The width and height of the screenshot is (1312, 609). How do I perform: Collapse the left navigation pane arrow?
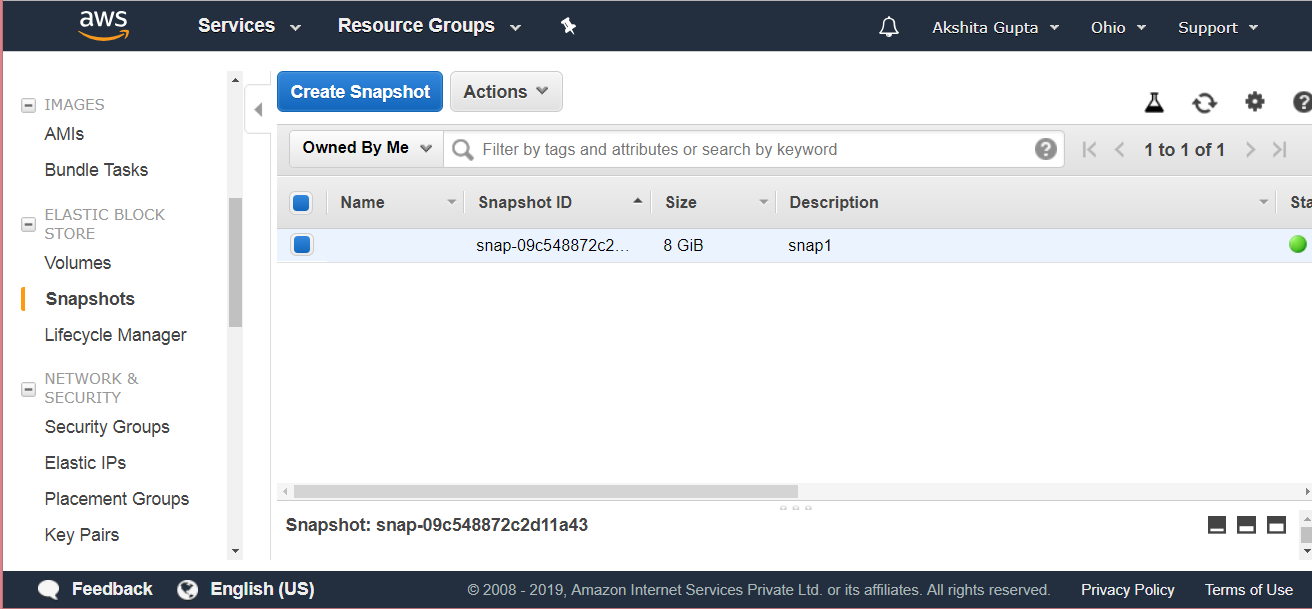tap(258, 109)
